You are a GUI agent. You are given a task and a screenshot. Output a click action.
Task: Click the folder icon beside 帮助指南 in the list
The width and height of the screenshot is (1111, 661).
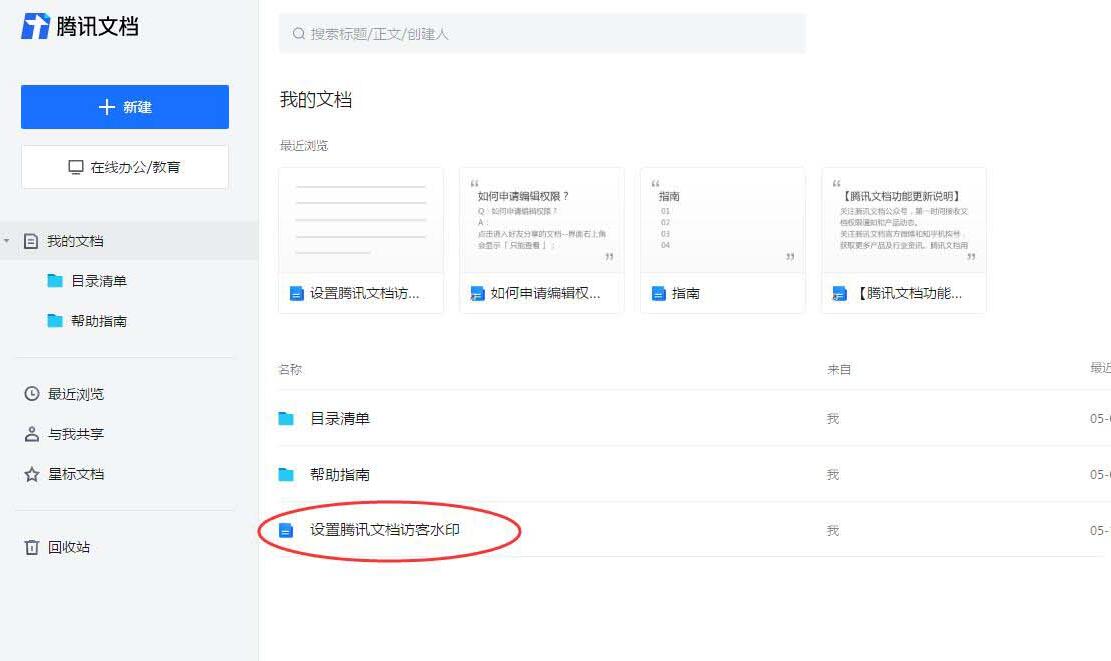pos(287,474)
